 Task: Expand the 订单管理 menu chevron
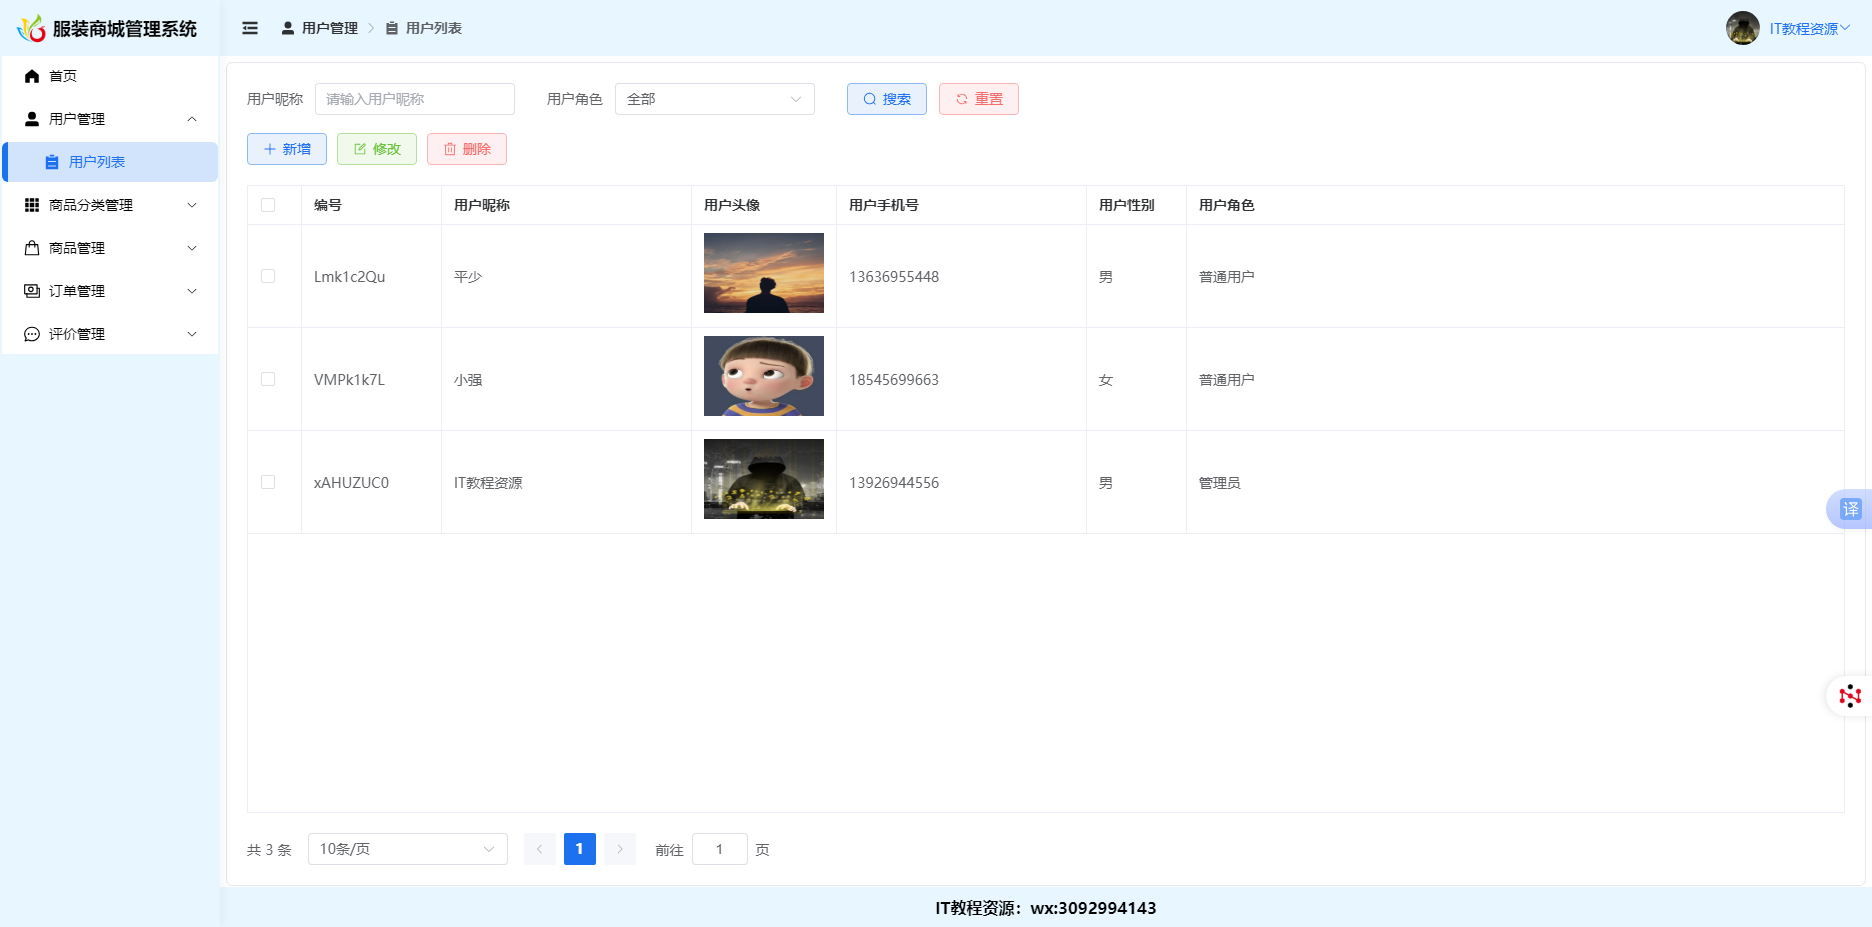[192, 291]
